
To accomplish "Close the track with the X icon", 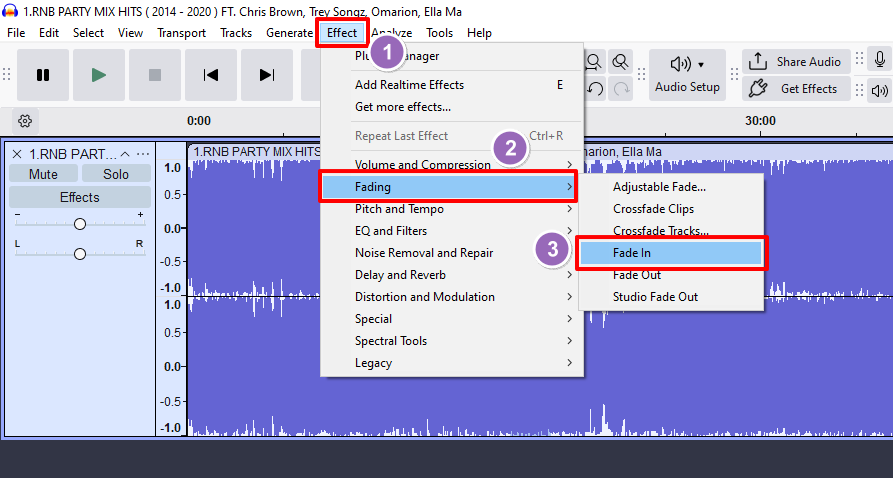I will click(x=17, y=154).
